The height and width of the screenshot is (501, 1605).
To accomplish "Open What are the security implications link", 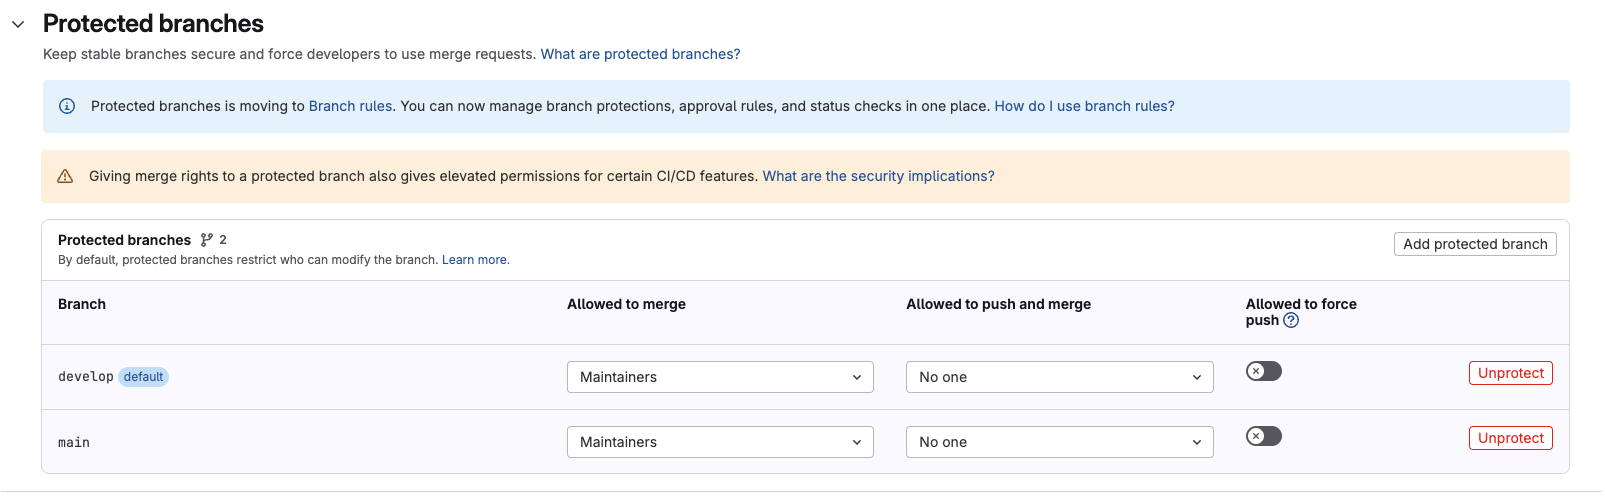I will pyautogui.click(x=878, y=176).
